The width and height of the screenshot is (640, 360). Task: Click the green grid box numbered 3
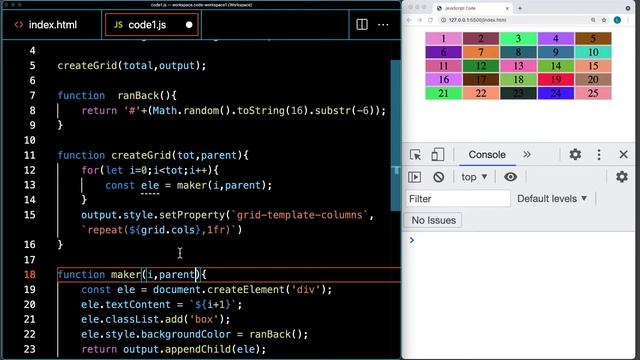(x=518, y=39)
